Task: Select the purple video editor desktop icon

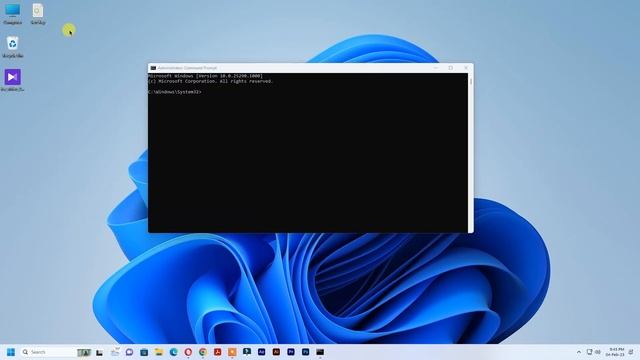Action: pyautogui.click(x=13, y=80)
